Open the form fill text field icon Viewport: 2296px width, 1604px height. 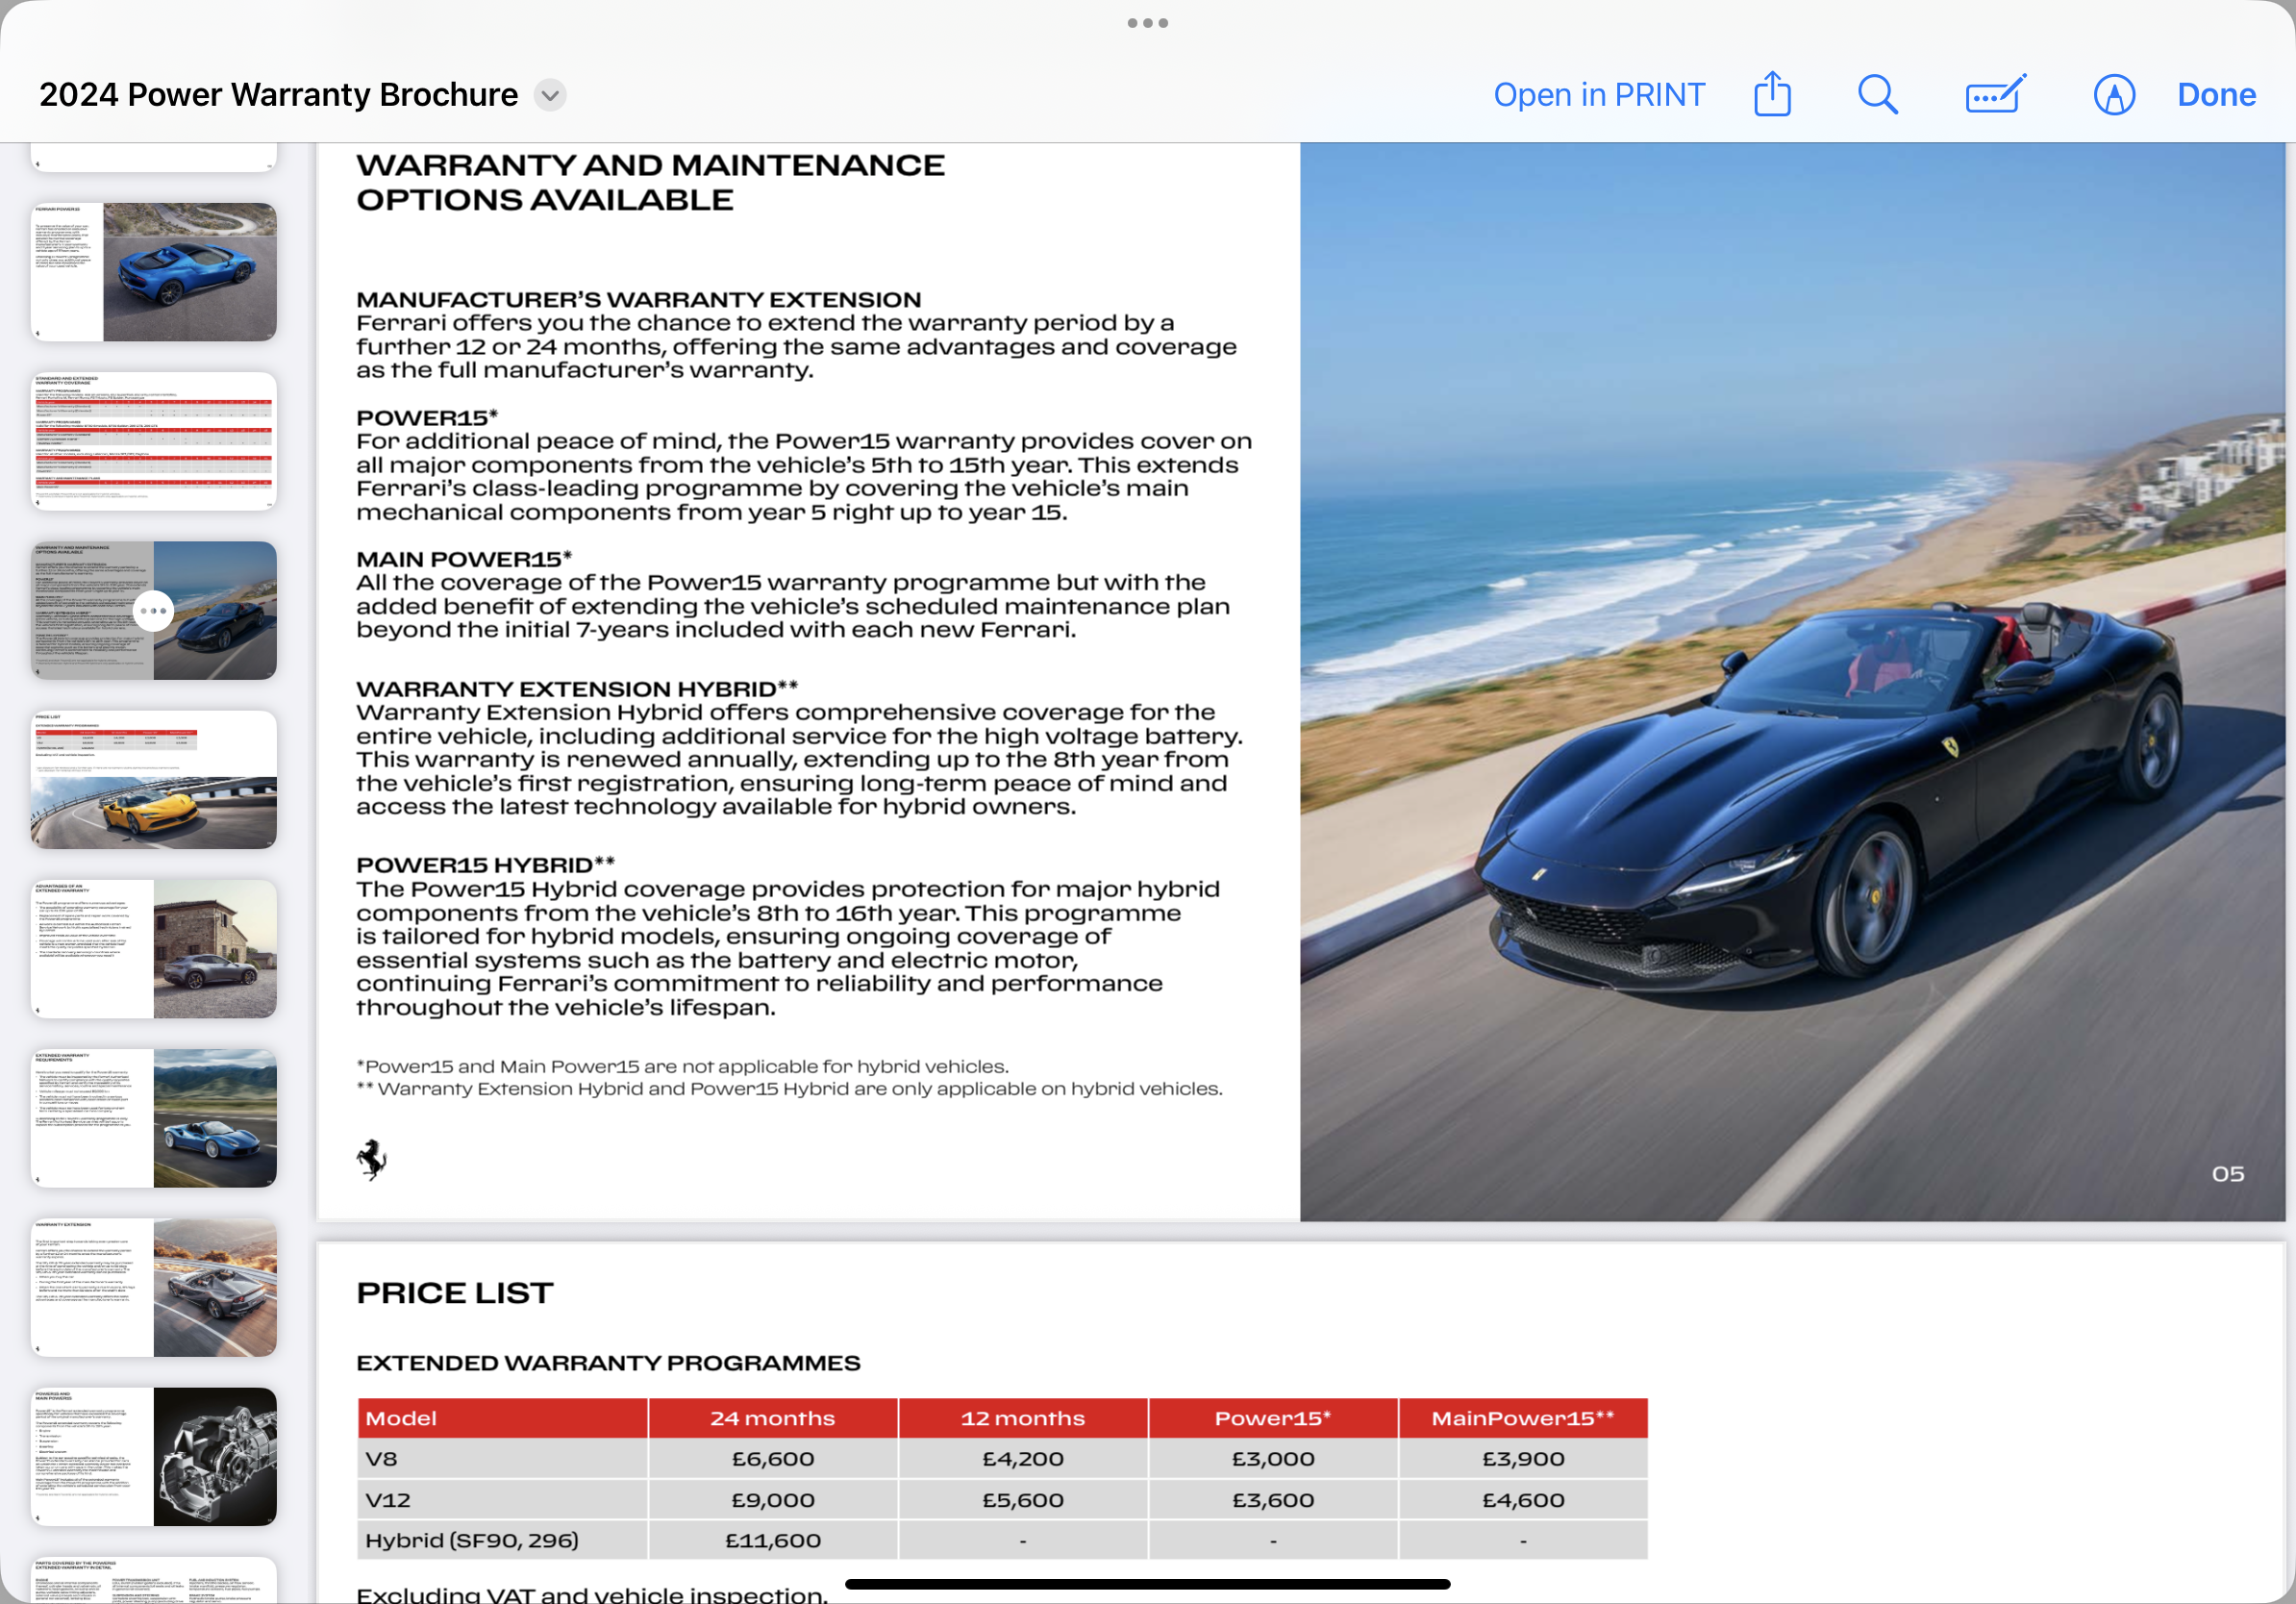coord(1996,94)
